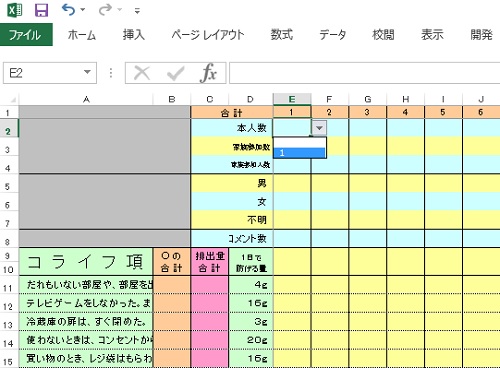
Task: Click the Undo arrow icon
Action: click(x=68, y=10)
